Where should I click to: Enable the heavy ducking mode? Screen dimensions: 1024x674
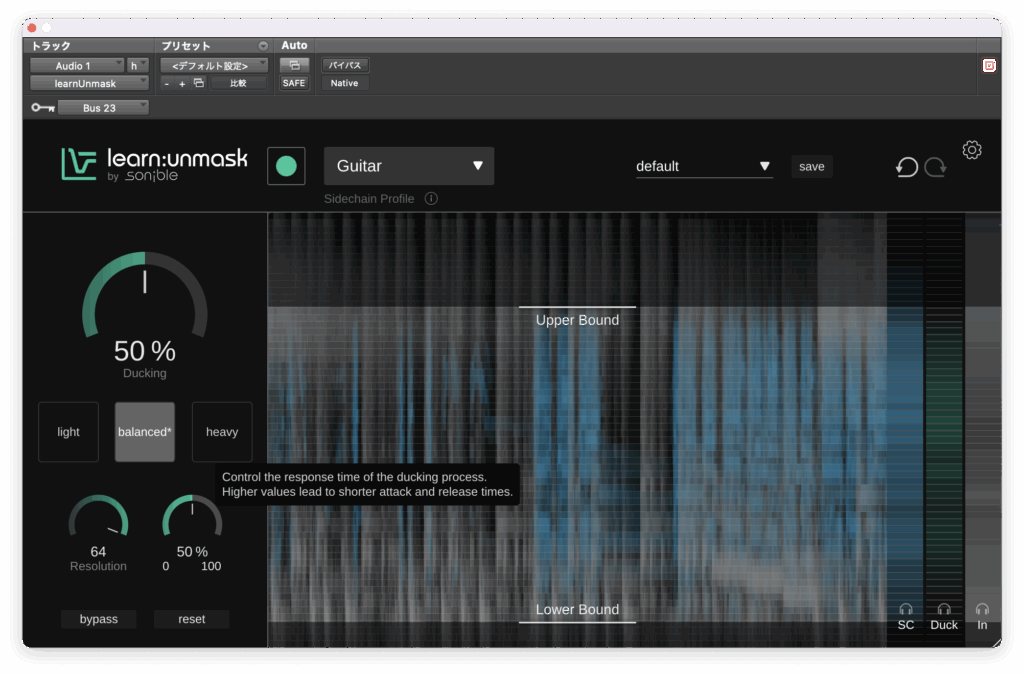[222, 432]
